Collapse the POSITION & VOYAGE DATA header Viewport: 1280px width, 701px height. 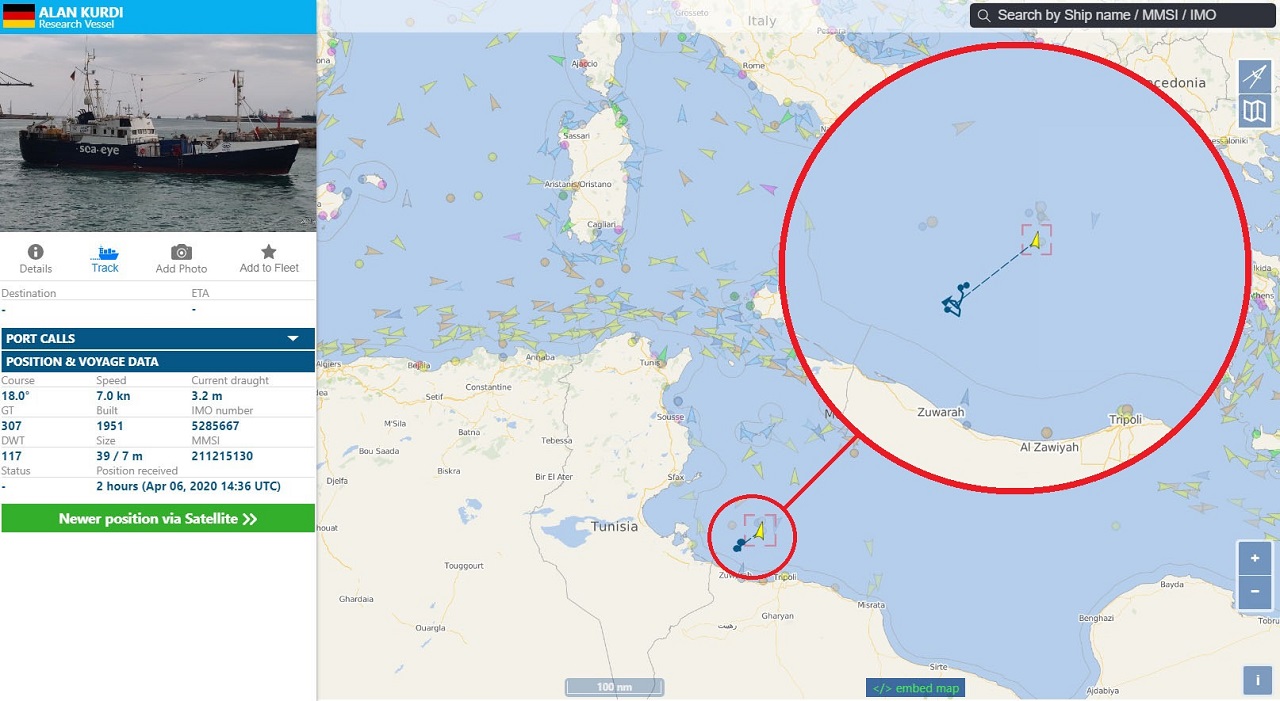pyautogui.click(x=158, y=362)
